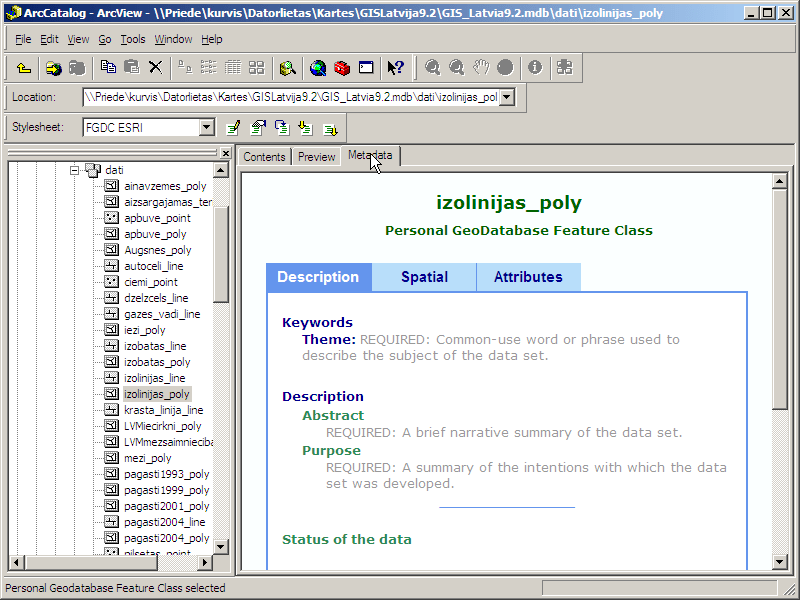Screen dimensions: 800x600
Task: Select the Create Thumbnail icon
Action: (564, 68)
